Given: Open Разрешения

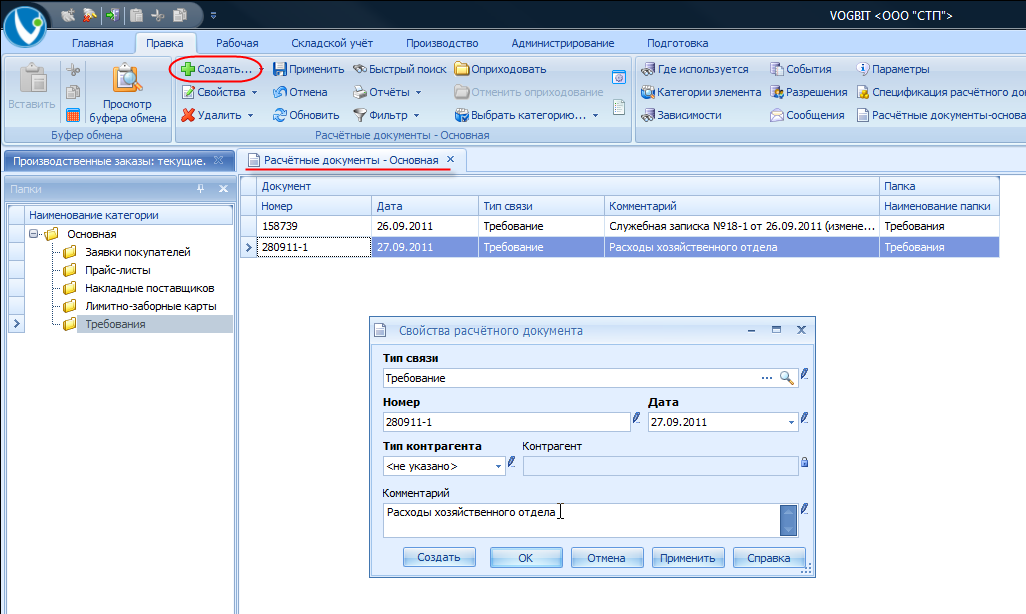Looking at the screenshot, I should [x=809, y=92].
